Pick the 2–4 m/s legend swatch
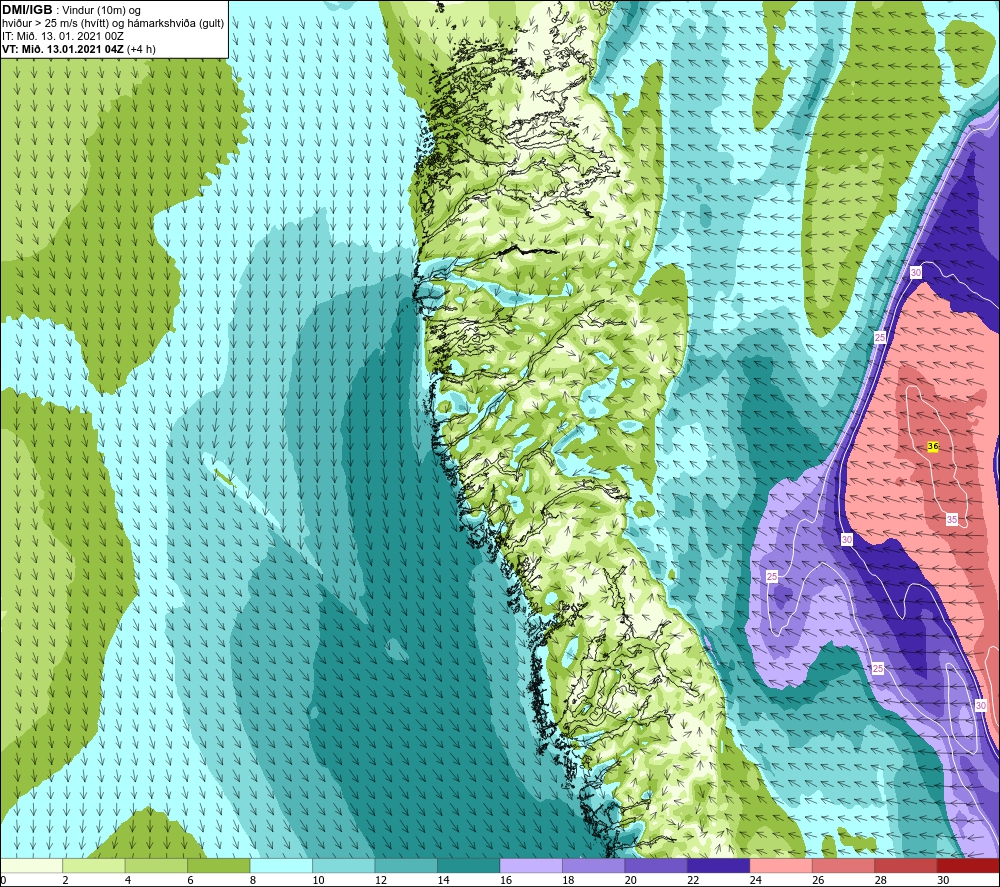Image resolution: width=1000 pixels, height=887 pixels. pyautogui.click(x=94, y=865)
